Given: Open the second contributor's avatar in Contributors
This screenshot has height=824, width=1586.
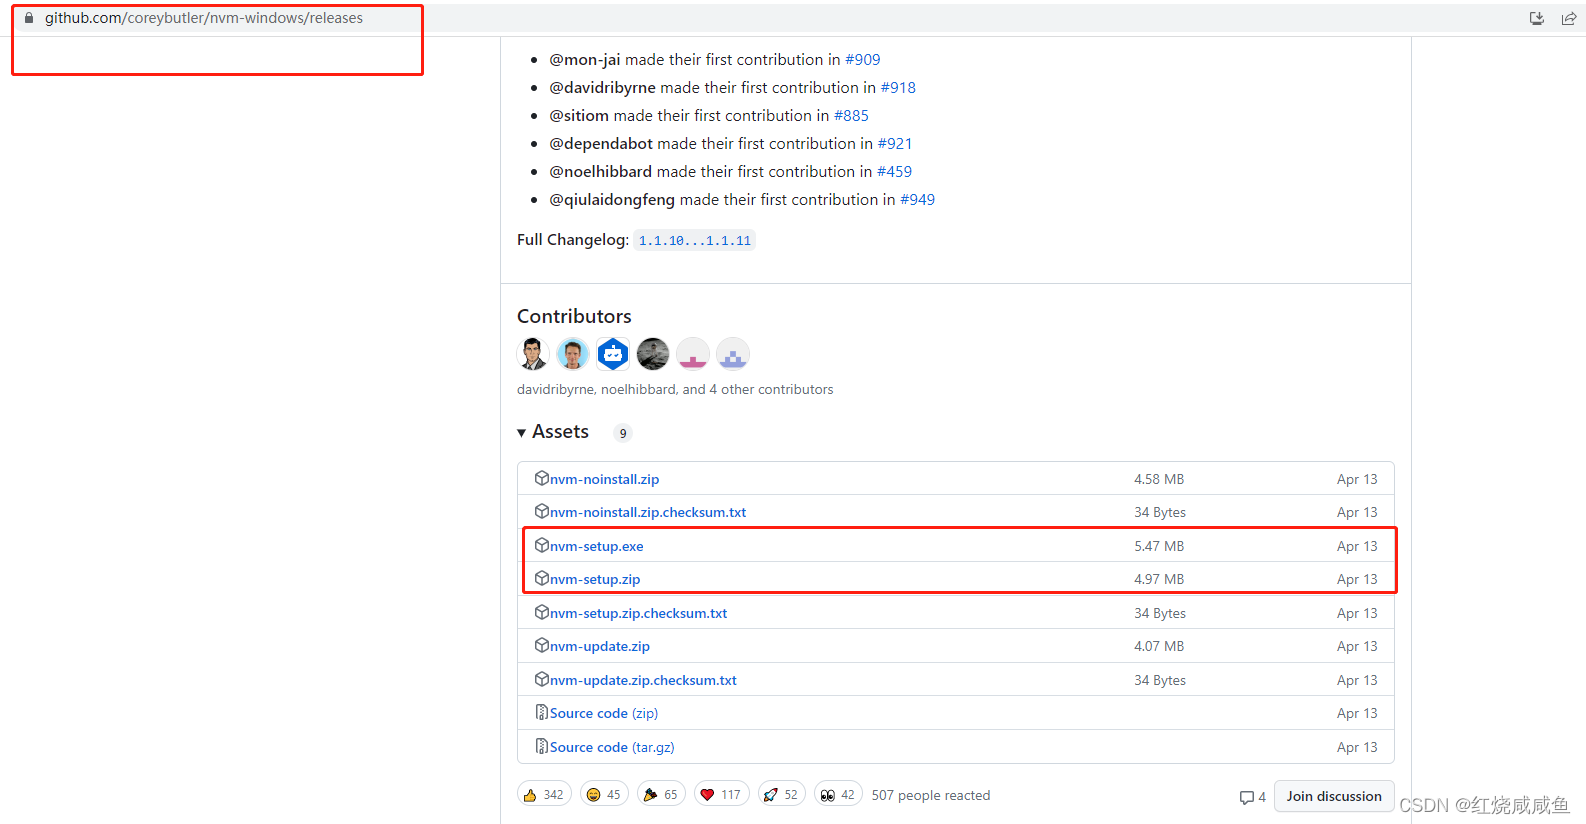Looking at the screenshot, I should click(x=573, y=354).
